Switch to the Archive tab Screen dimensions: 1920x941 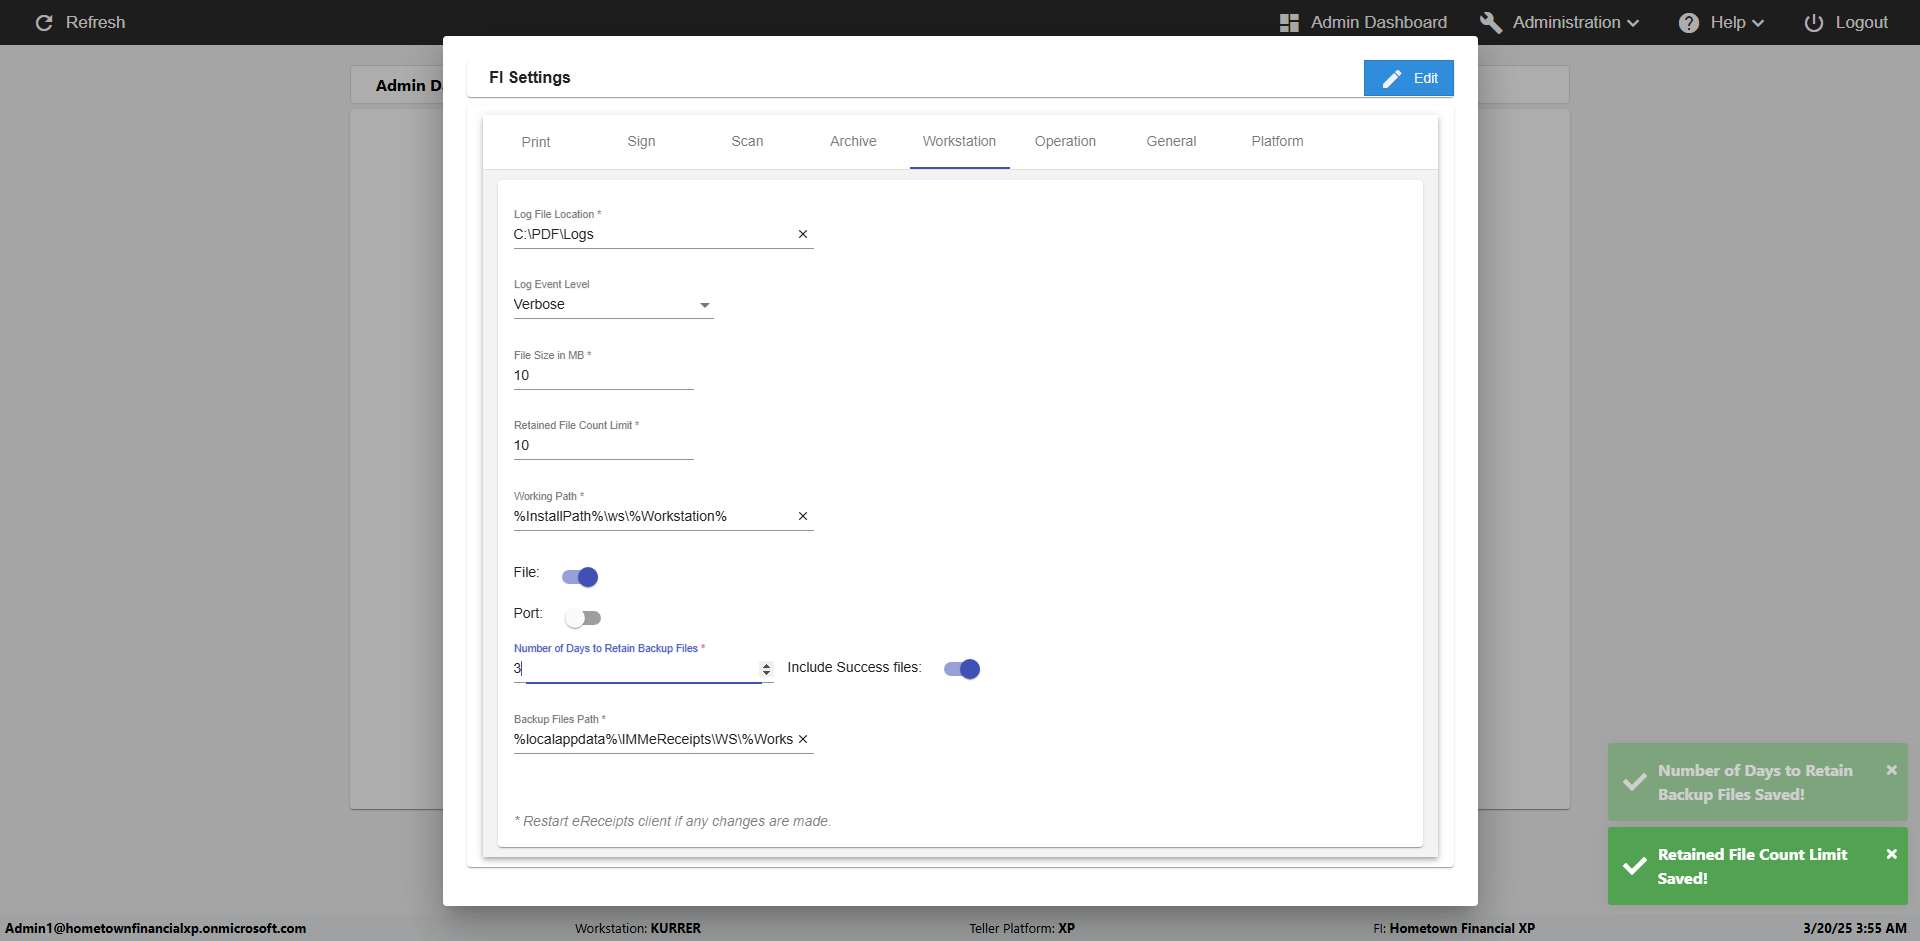[853, 141]
